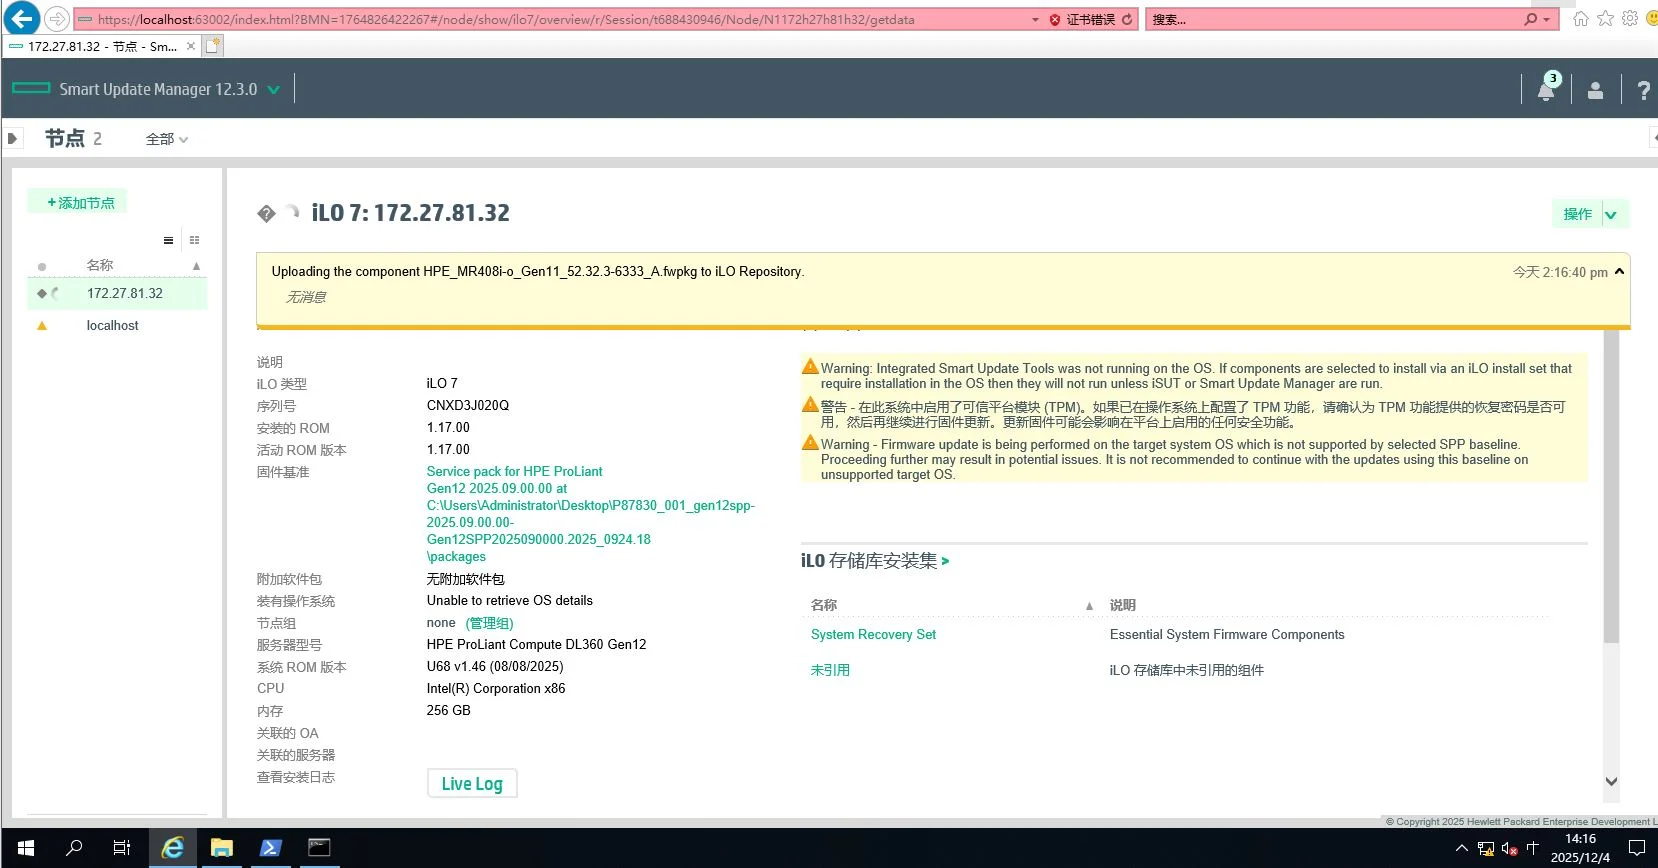This screenshot has height=868, width=1658.
Task: Click the muted volume tray icon
Action: [1509, 849]
